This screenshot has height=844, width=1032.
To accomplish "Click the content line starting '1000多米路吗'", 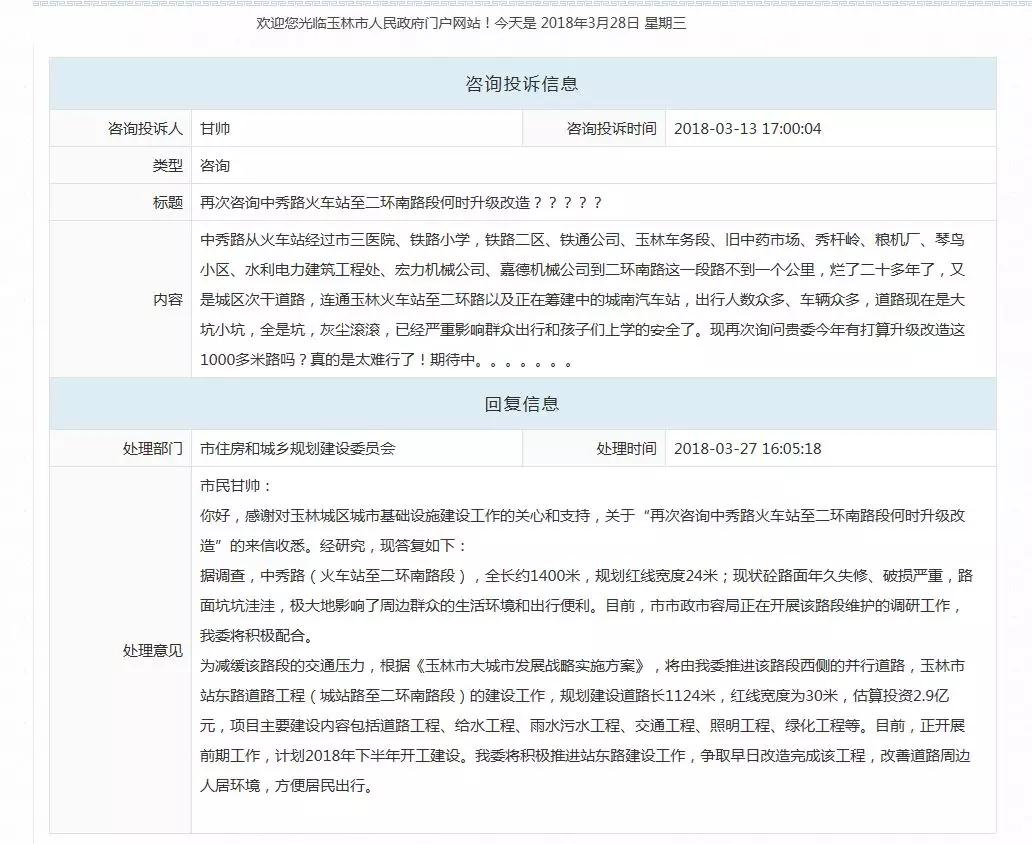I will pyautogui.click(x=386, y=360).
